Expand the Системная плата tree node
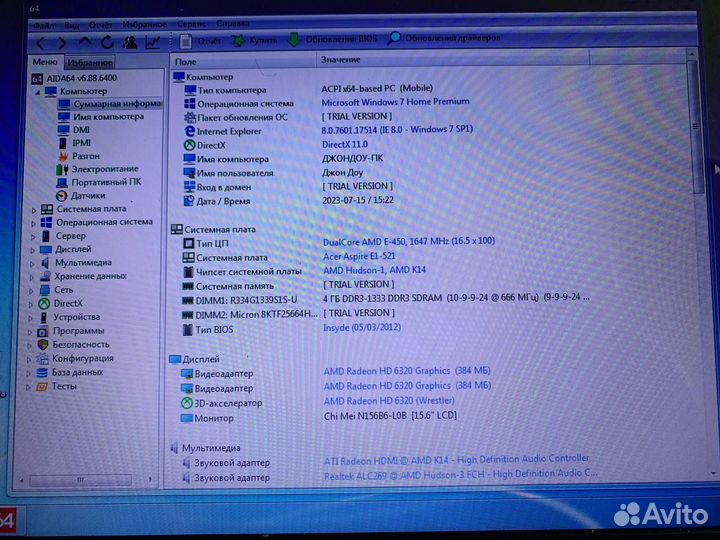This screenshot has height=540, width=720. click(34, 210)
